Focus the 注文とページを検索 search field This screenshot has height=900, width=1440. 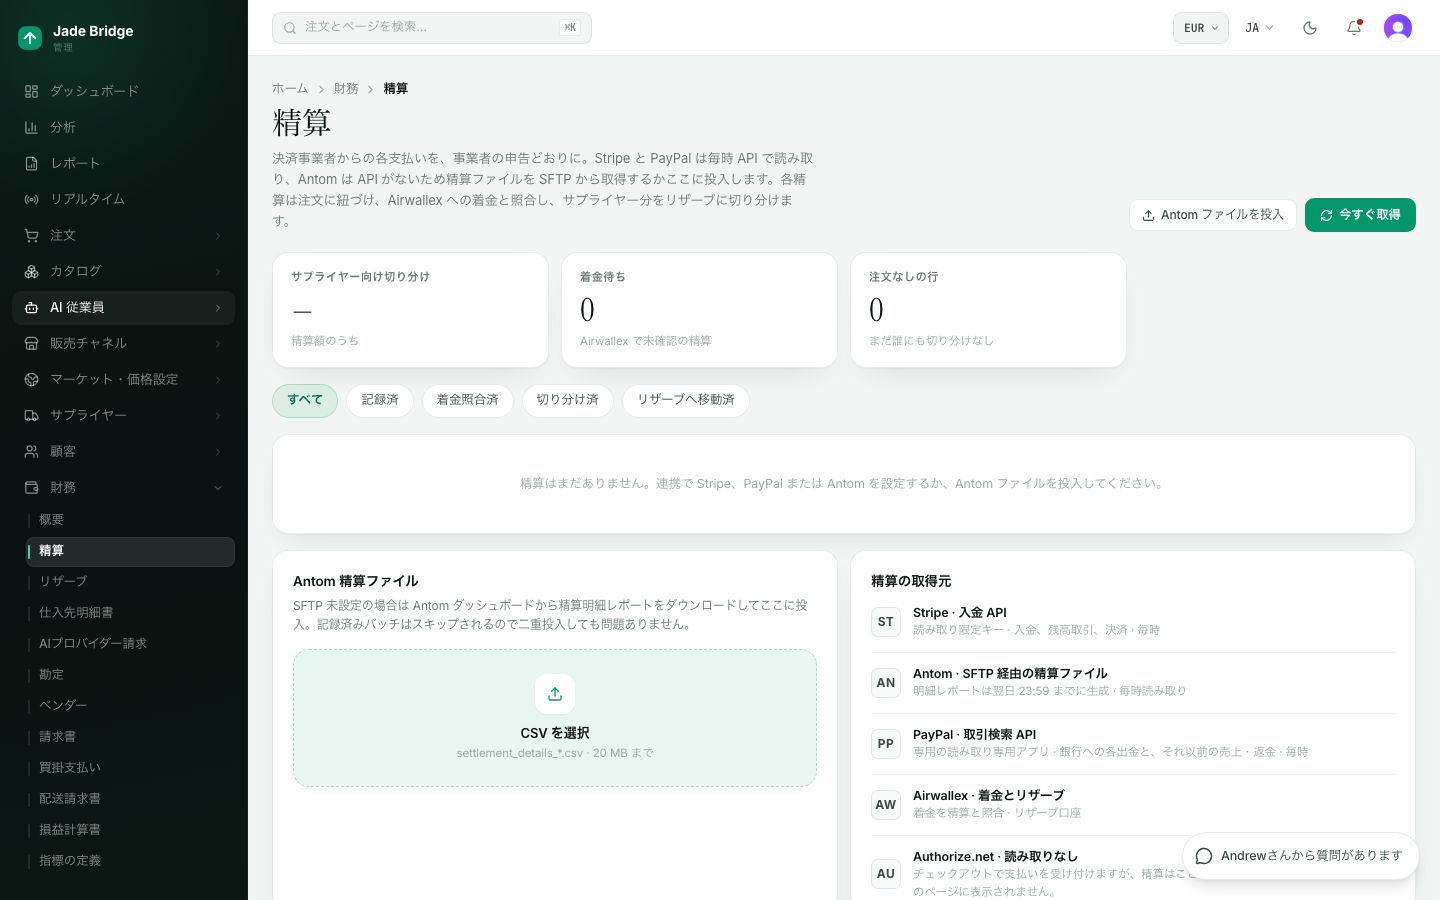(x=432, y=28)
